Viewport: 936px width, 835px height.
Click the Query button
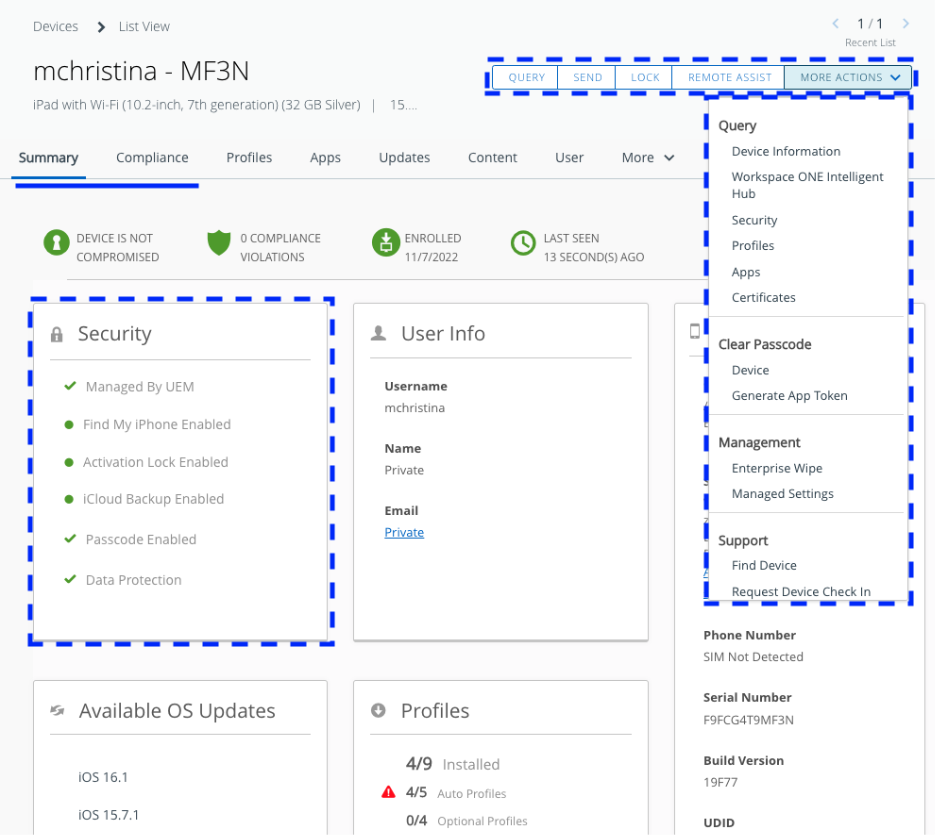526,78
